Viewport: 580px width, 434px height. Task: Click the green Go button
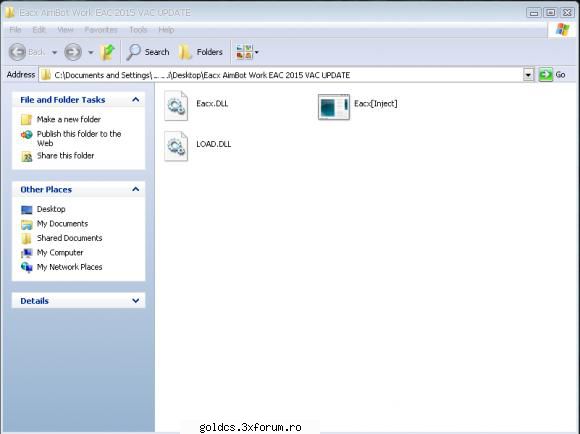point(552,75)
